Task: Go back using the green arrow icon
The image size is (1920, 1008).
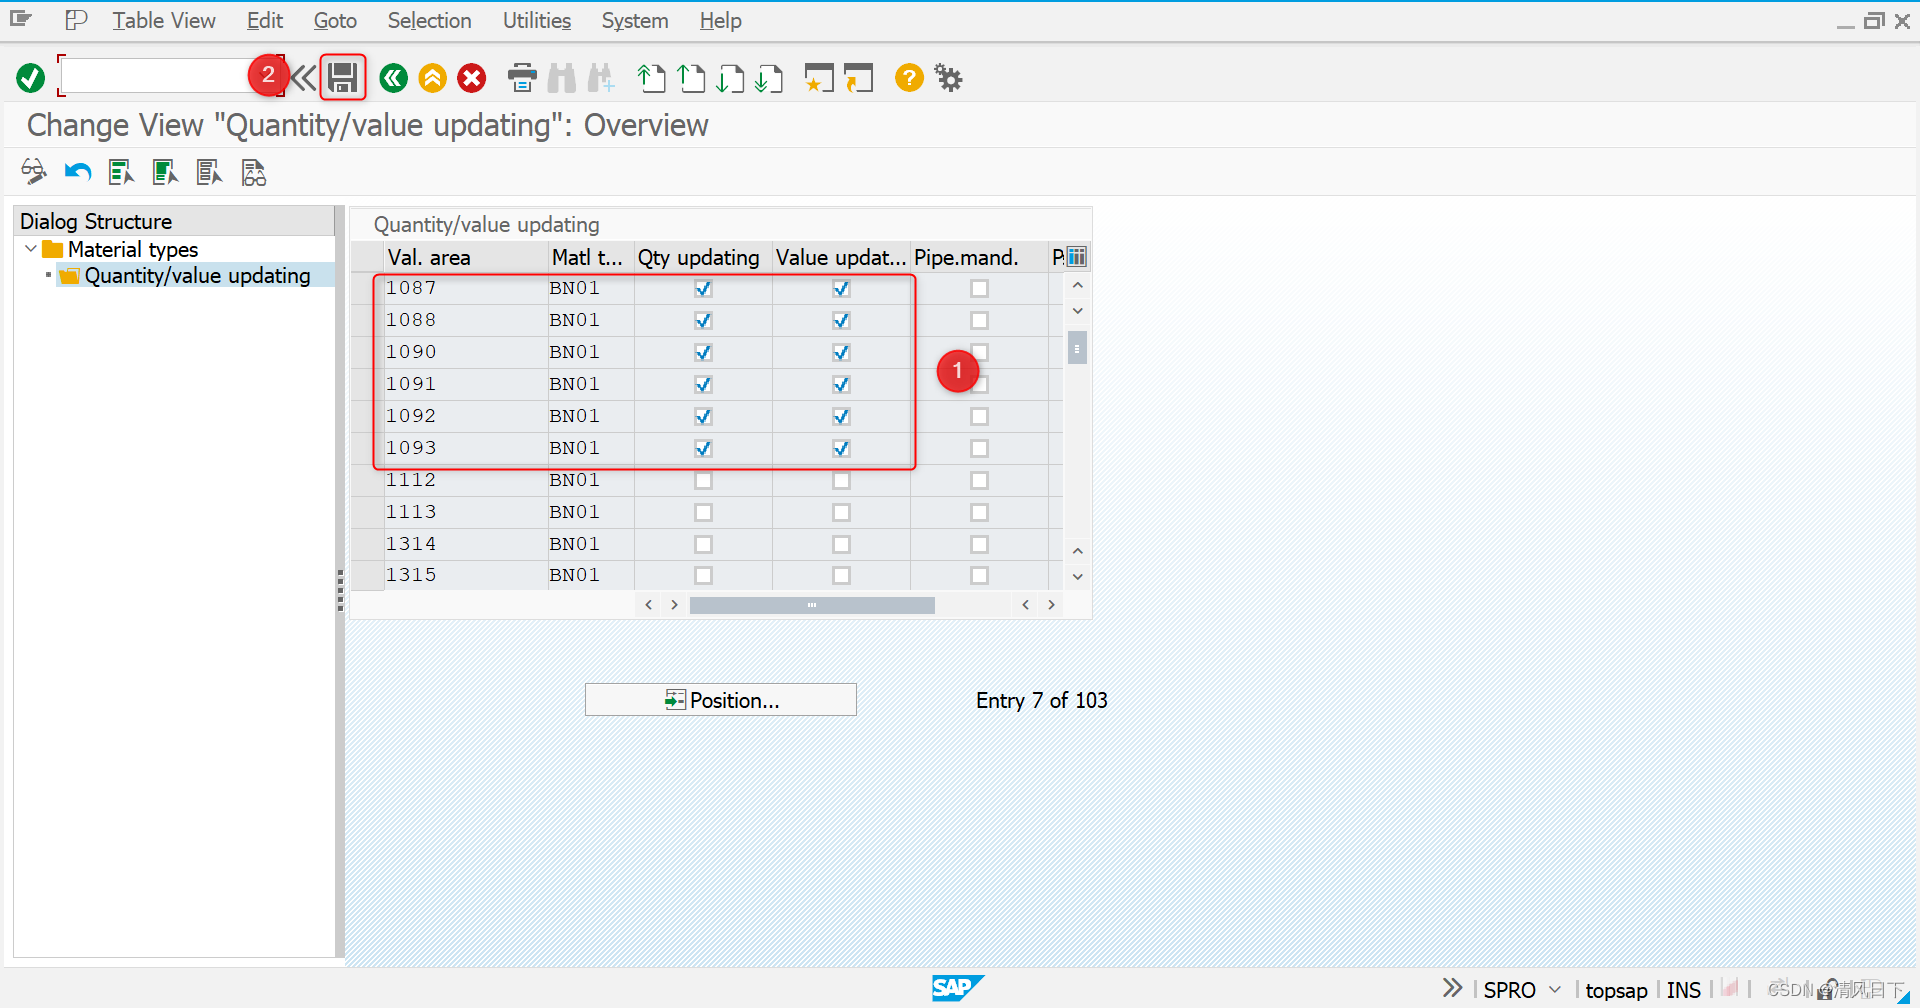Action: [x=392, y=77]
